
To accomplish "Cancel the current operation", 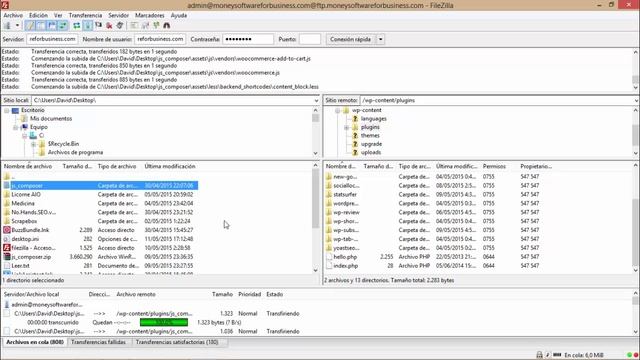I will pos(98,25).
